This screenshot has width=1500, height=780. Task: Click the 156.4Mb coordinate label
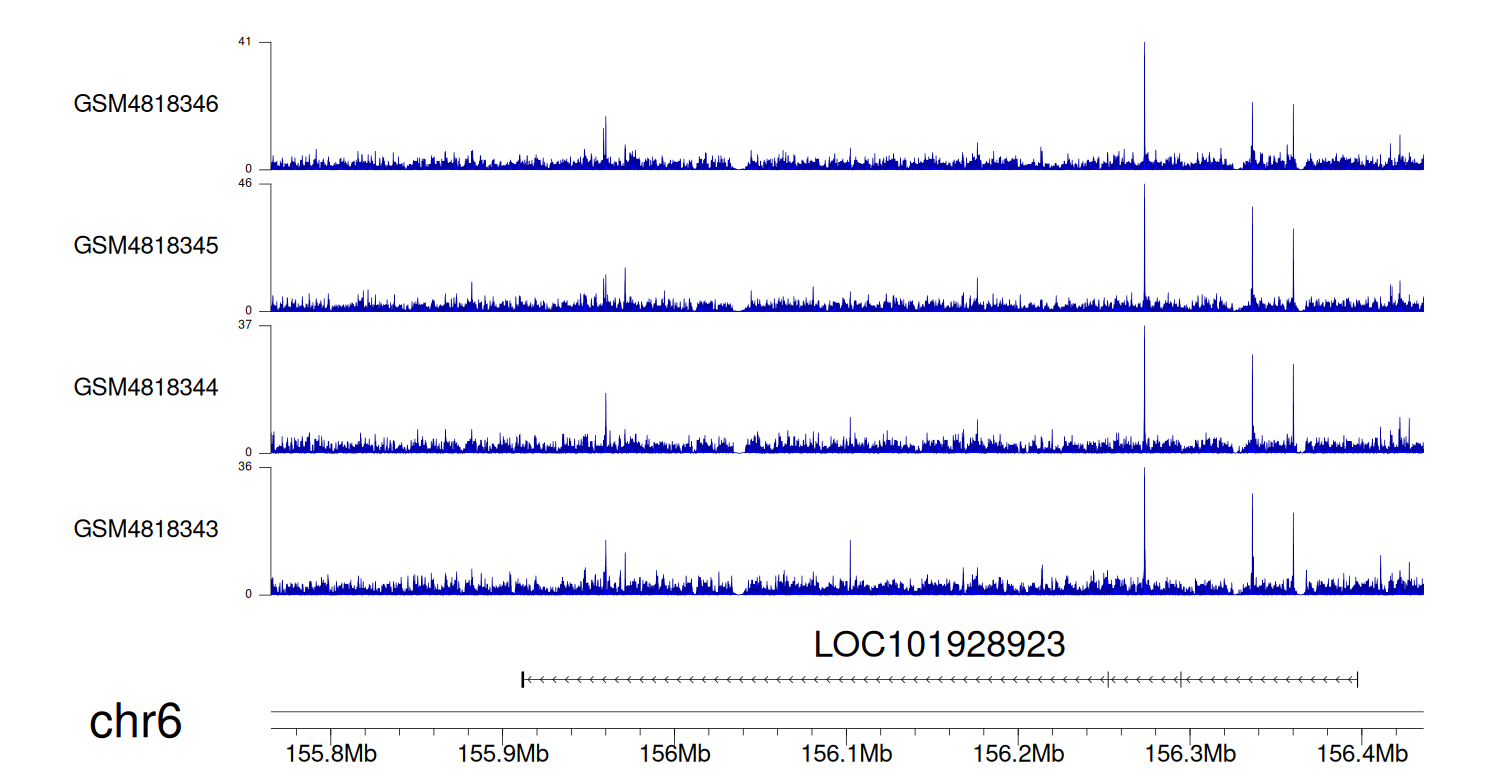click(x=1361, y=753)
